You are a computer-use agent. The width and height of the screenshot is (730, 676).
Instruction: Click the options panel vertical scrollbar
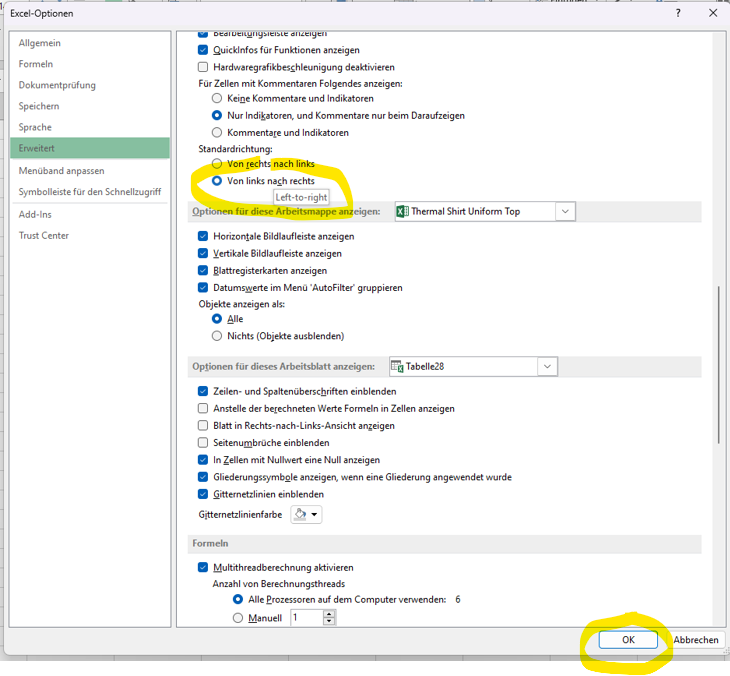click(718, 365)
